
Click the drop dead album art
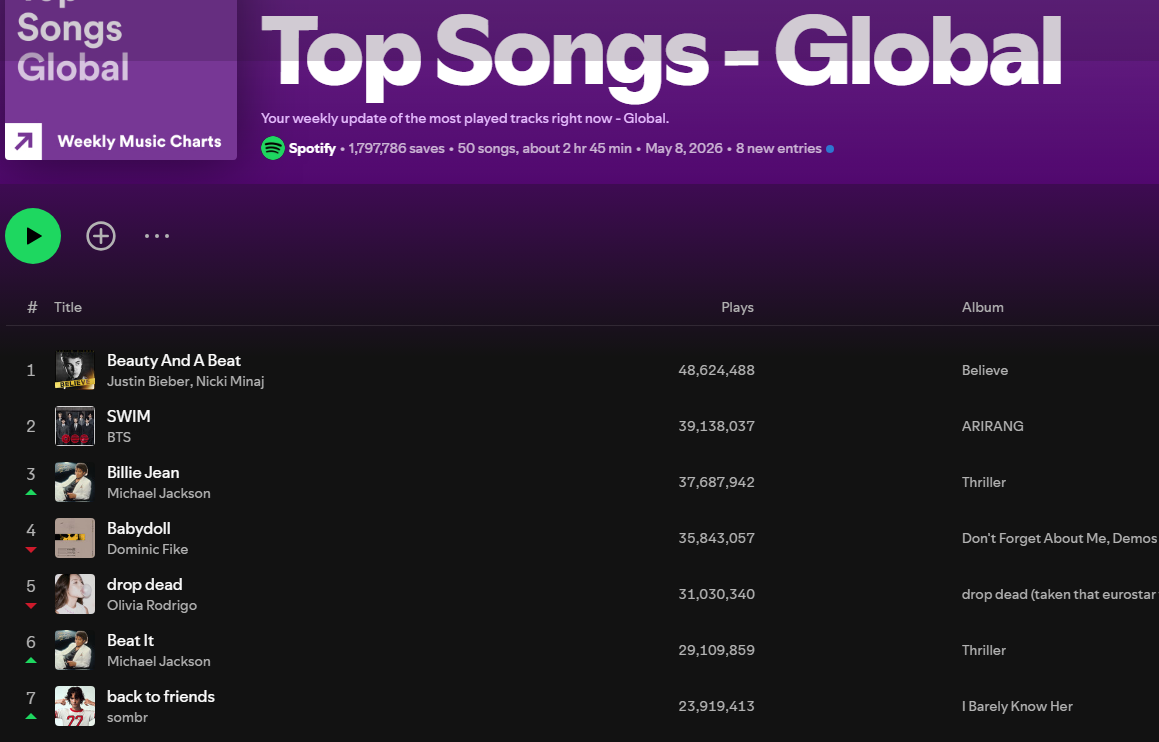75,594
